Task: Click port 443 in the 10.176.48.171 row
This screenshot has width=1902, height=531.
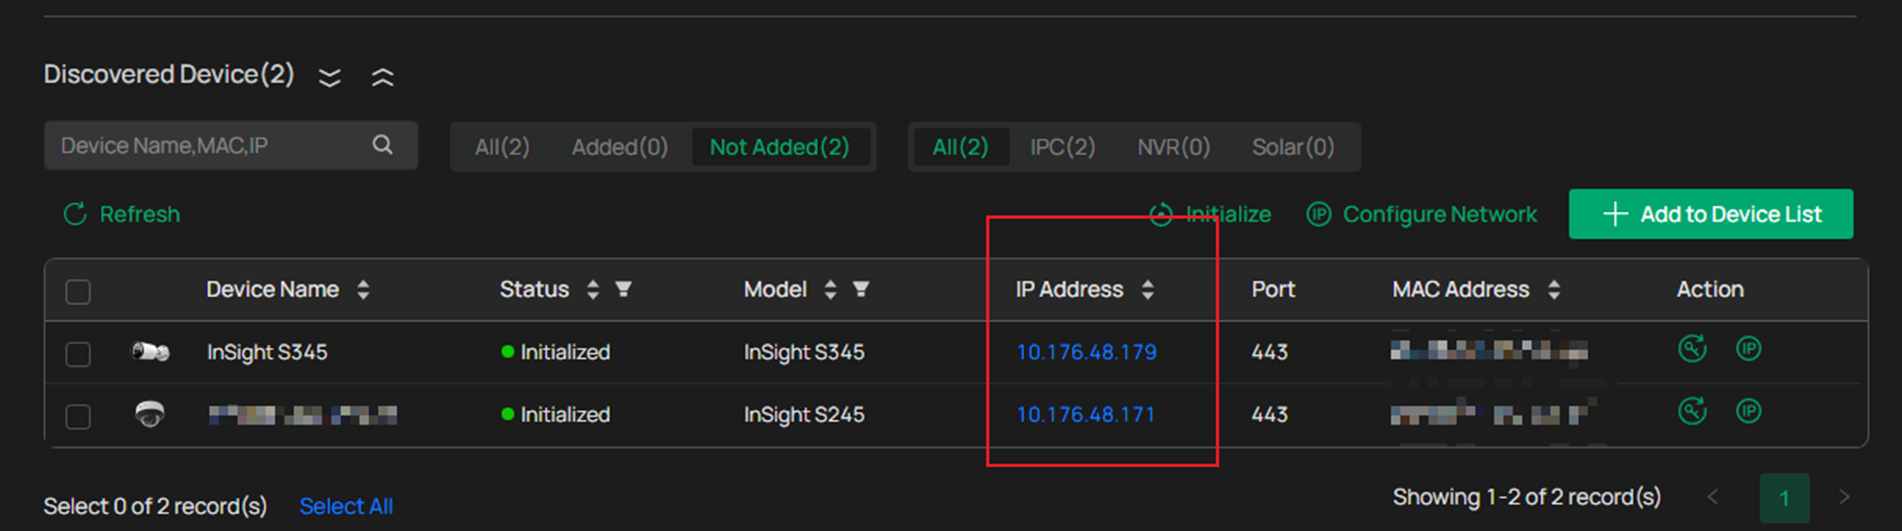Action: [x=1270, y=414]
